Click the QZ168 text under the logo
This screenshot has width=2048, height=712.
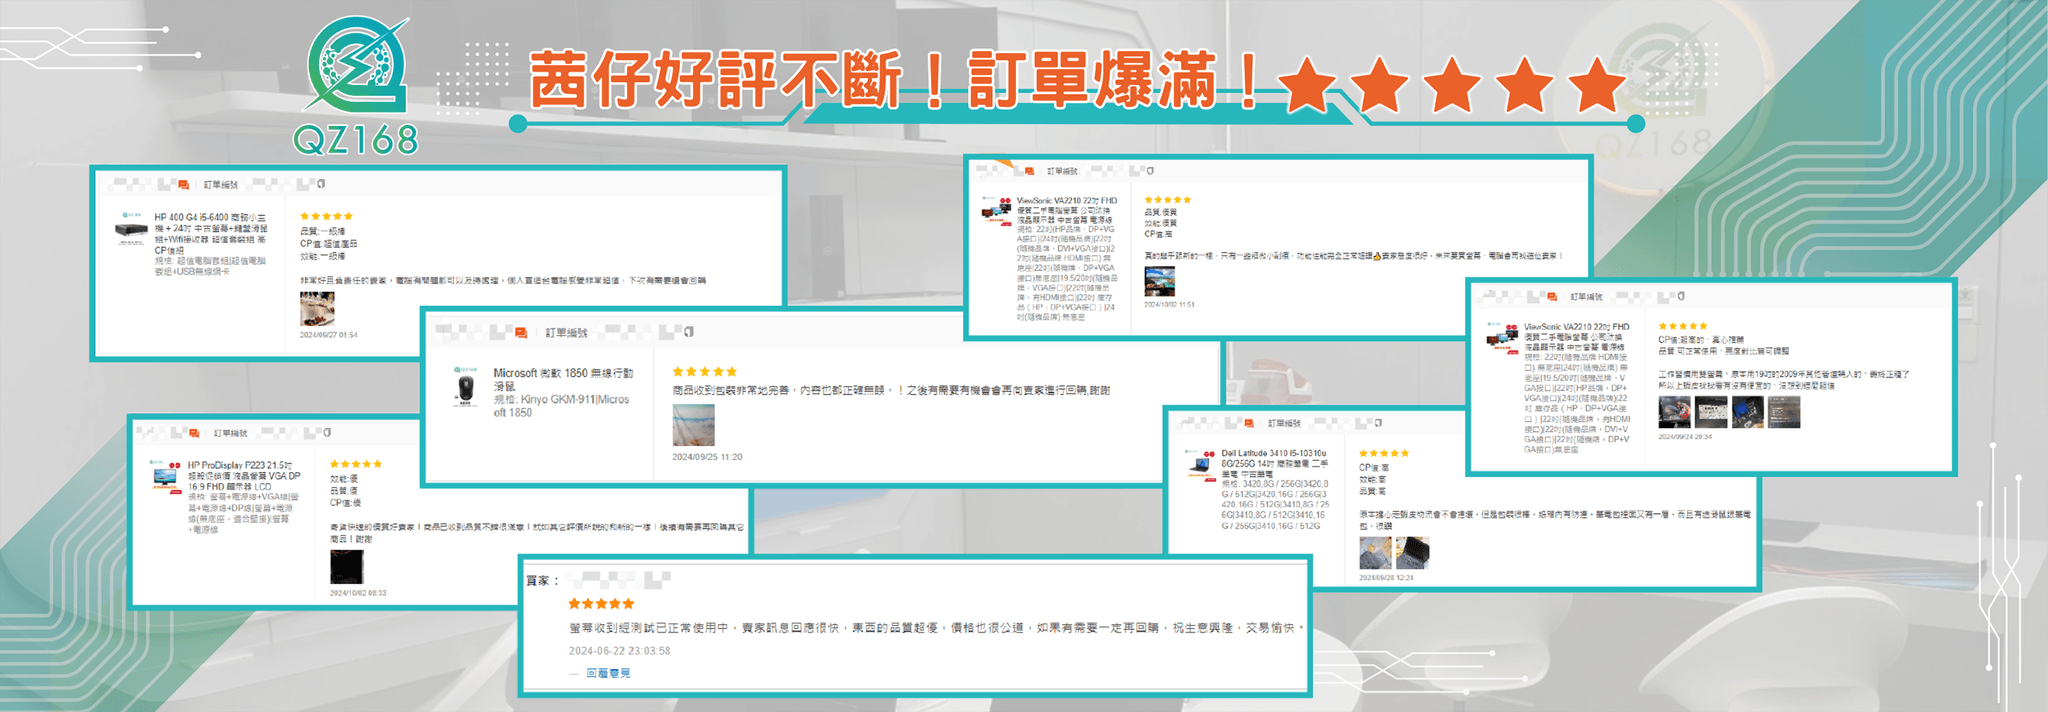point(355,140)
